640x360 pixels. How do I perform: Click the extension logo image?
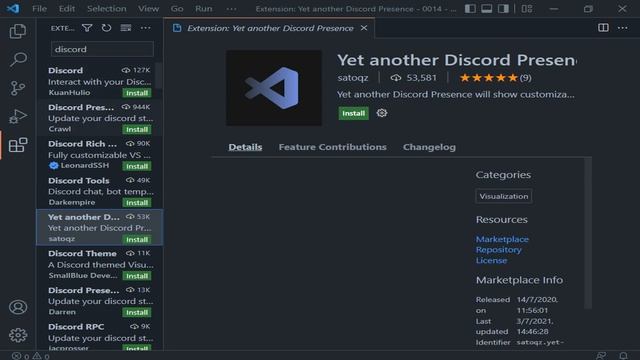coord(274,88)
